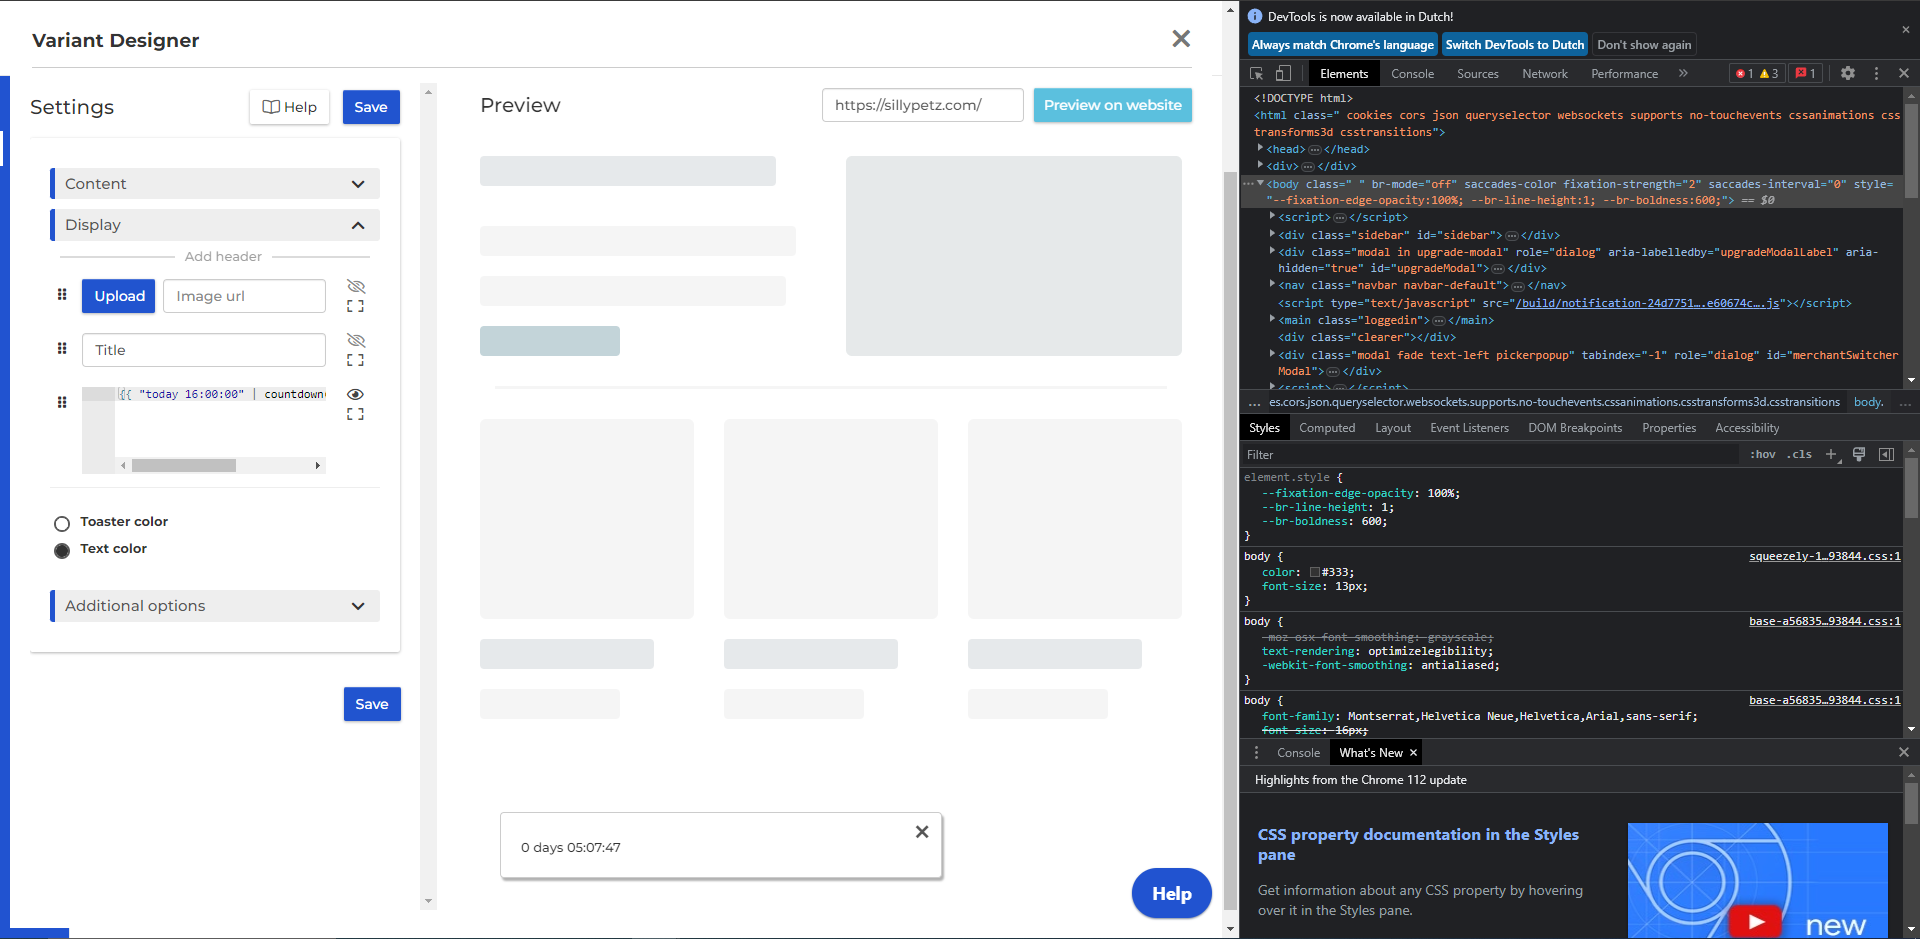Toggle the :hov element state option

pos(1763,454)
